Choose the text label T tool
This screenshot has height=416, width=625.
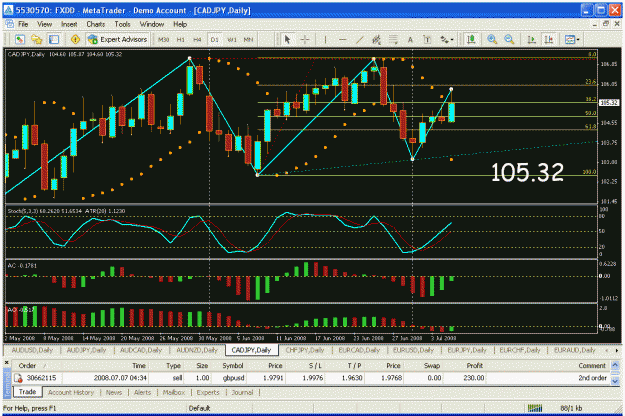coord(427,39)
